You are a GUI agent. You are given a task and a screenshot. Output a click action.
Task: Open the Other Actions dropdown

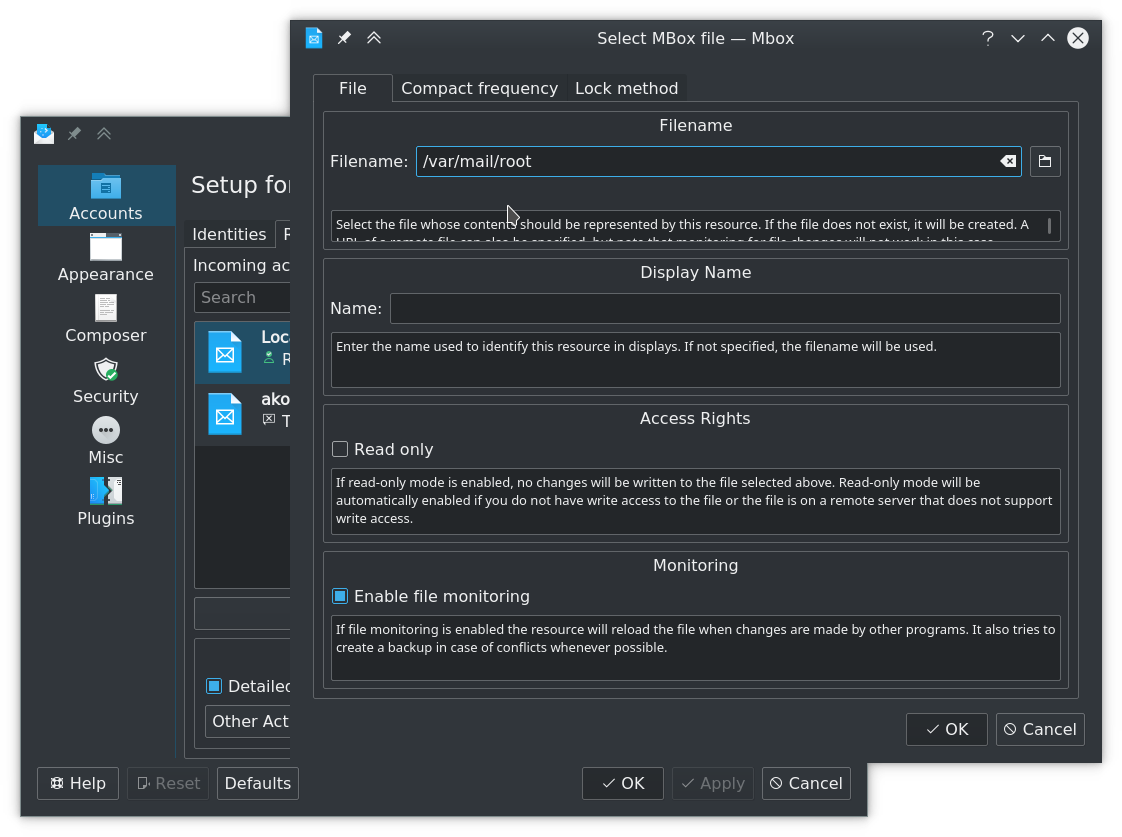[250, 721]
